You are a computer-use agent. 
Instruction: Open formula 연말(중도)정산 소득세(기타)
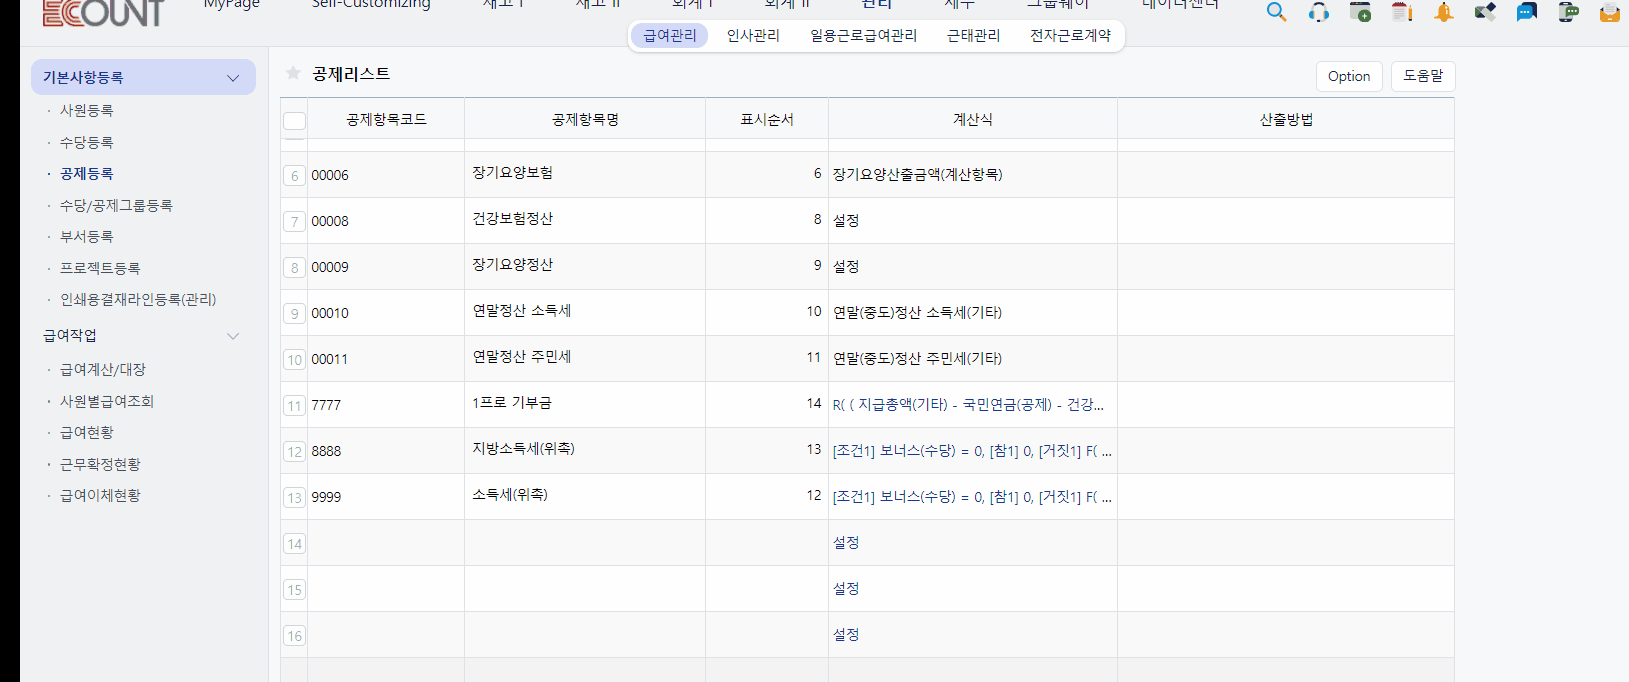tap(917, 312)
